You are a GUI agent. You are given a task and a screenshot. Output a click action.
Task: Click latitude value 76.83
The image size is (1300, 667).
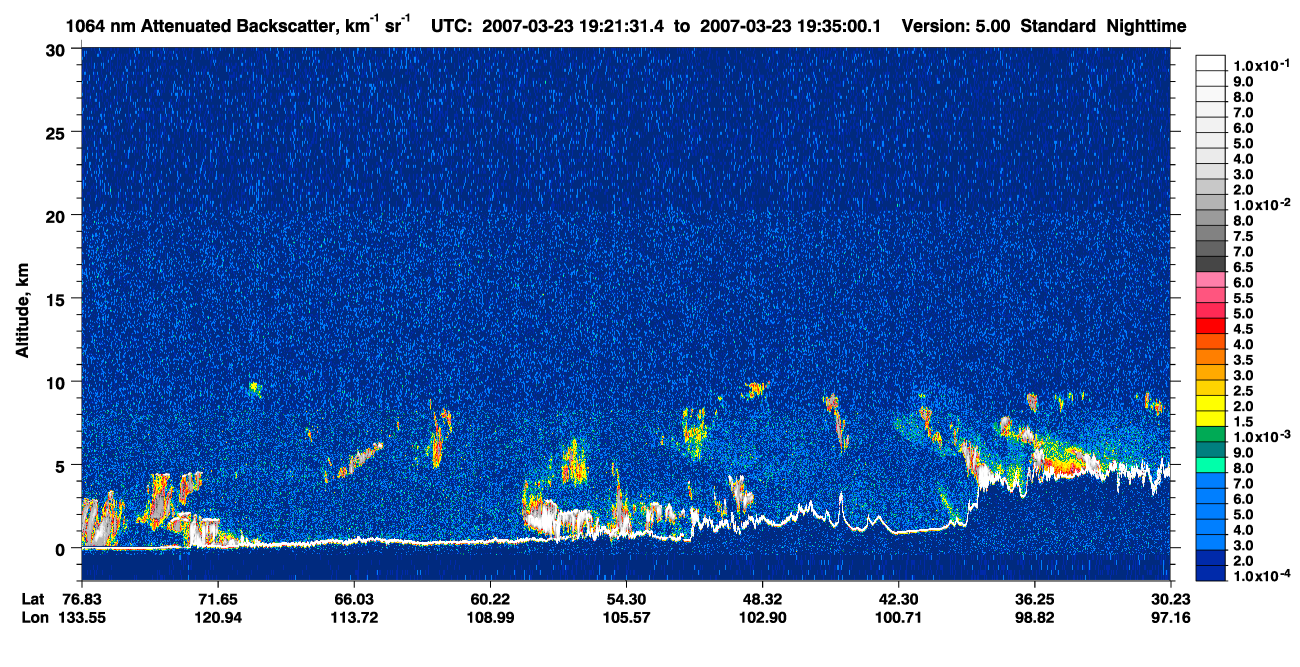coord(81,598)
